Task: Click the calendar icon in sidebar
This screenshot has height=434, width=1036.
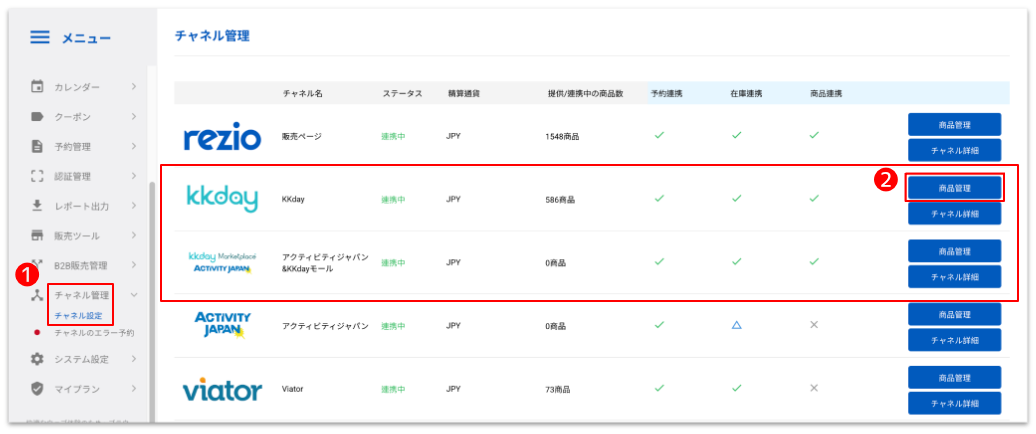Action: [x=38, y=87]
